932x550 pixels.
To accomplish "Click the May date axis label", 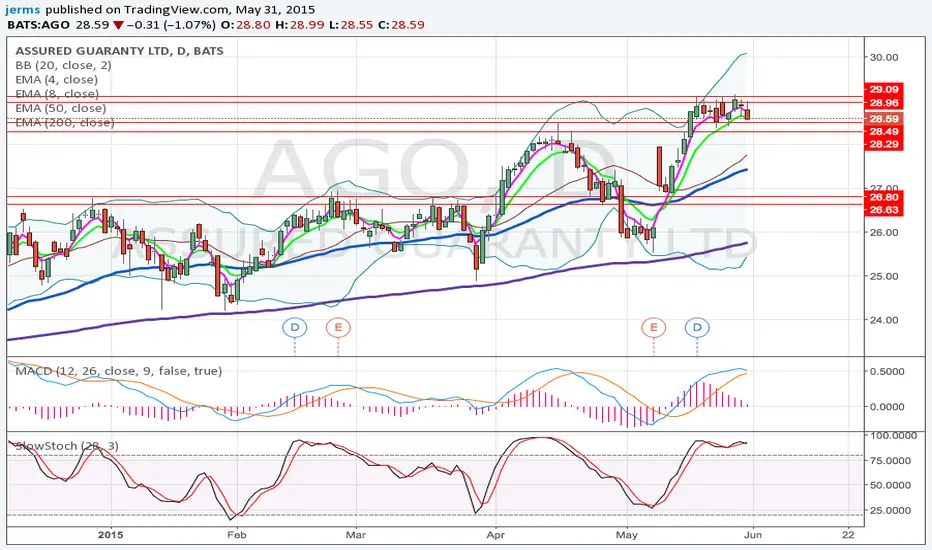I will pos(626,535).
